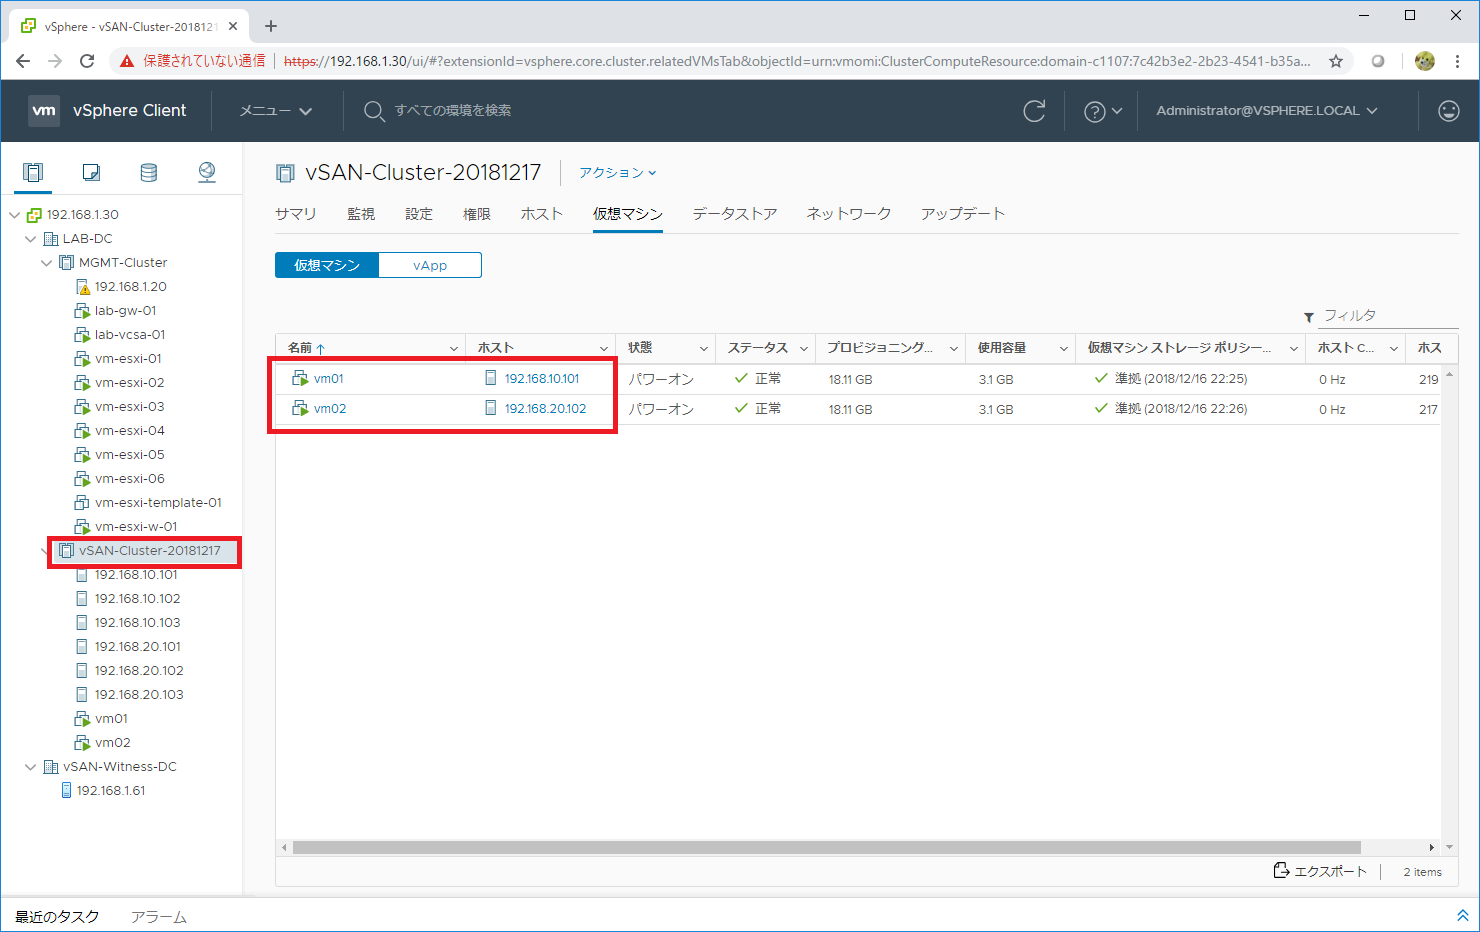Screen dimensions: 1480x932
Task: Open the アラーム panel
Action: 159,917
